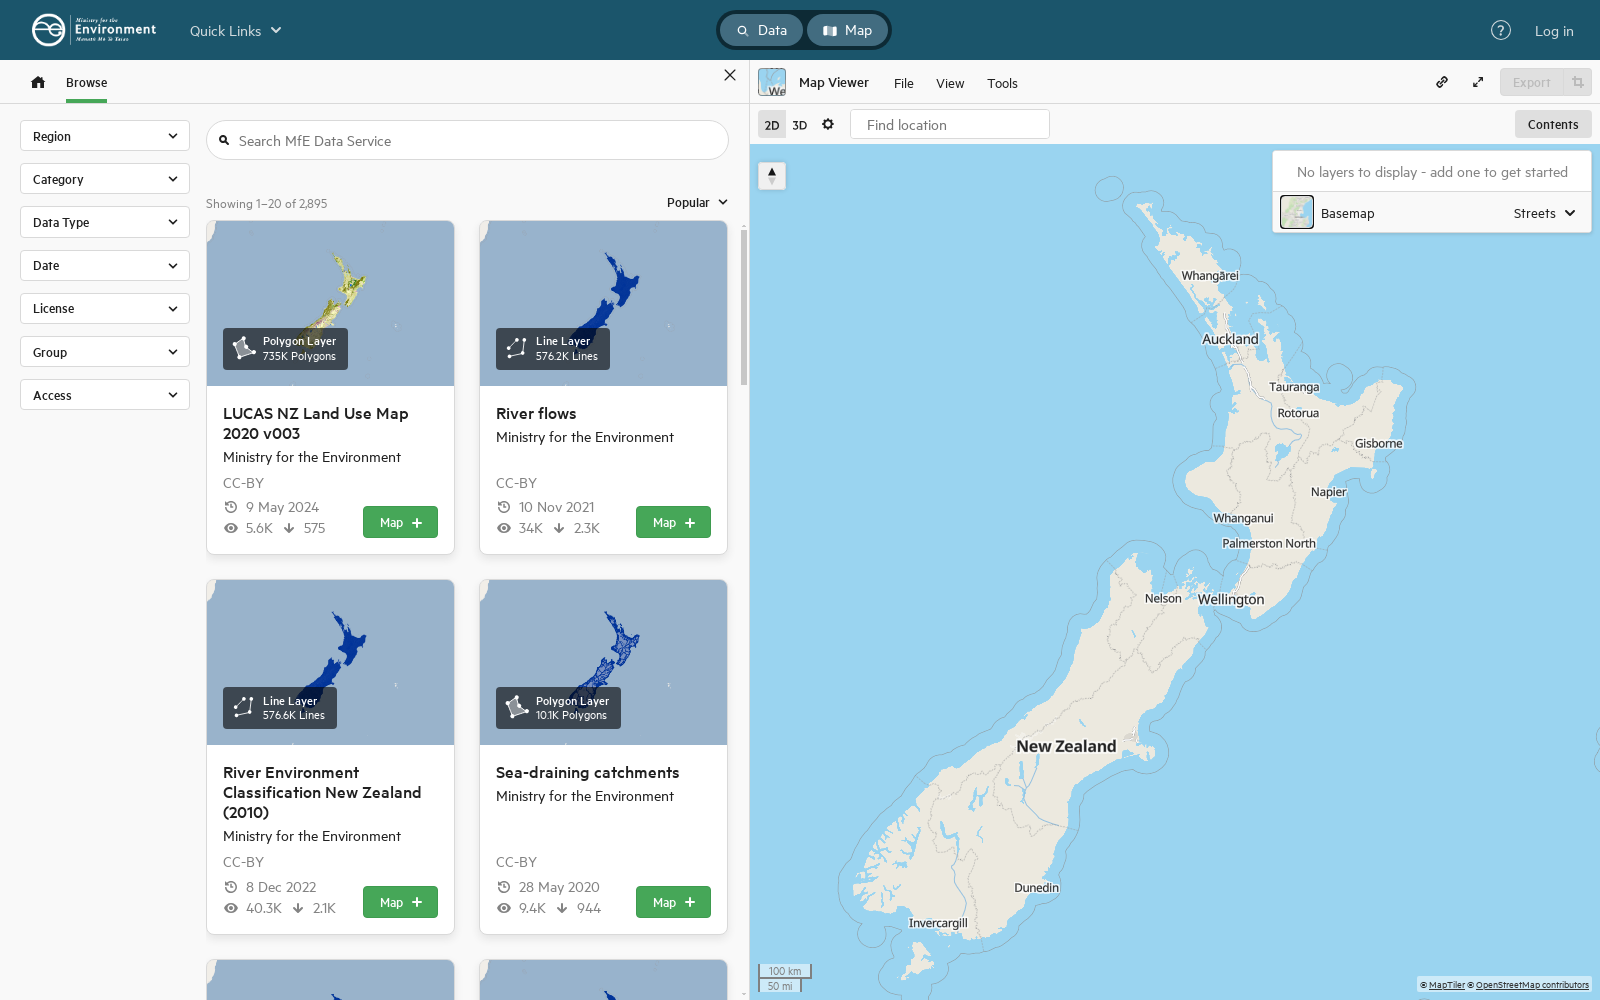The image size is (1600, 1000).
Task: Copy map link via chain icon
Action: [x=1442, y=82]
